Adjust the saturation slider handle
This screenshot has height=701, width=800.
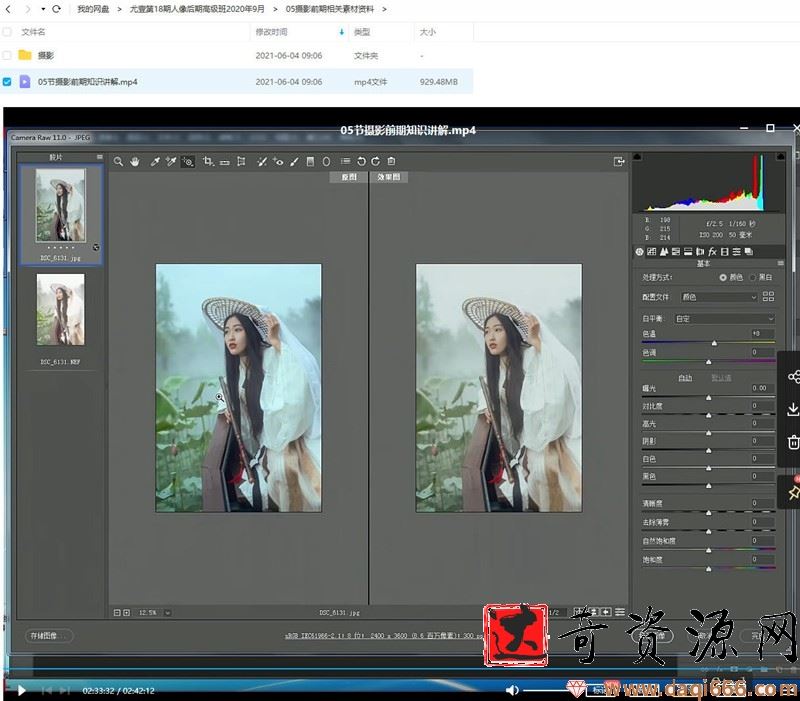[x=709, y=569]
